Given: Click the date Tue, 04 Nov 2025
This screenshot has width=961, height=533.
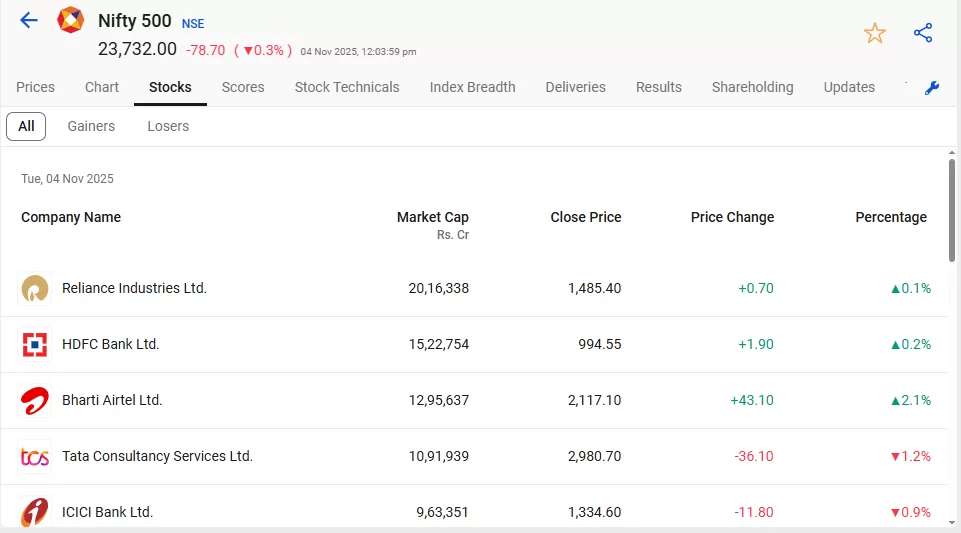Looking at the screenshot, I should click(x=67, y=179).
